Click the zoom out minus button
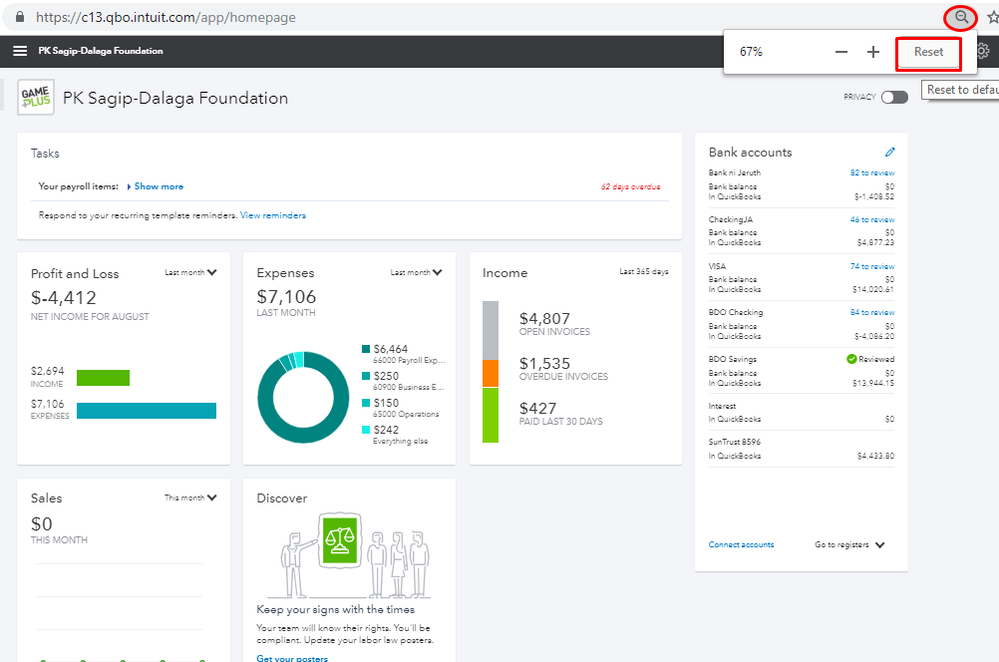This screenshot has height=662, width=999. (x=841, y=52)
